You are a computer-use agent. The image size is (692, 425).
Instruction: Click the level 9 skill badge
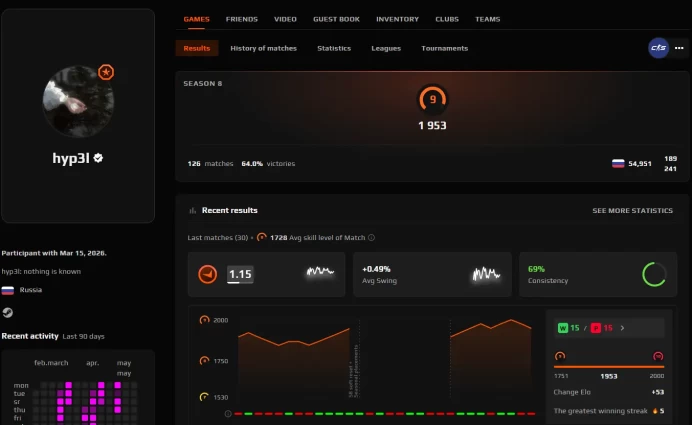click(x=432, y=99)
